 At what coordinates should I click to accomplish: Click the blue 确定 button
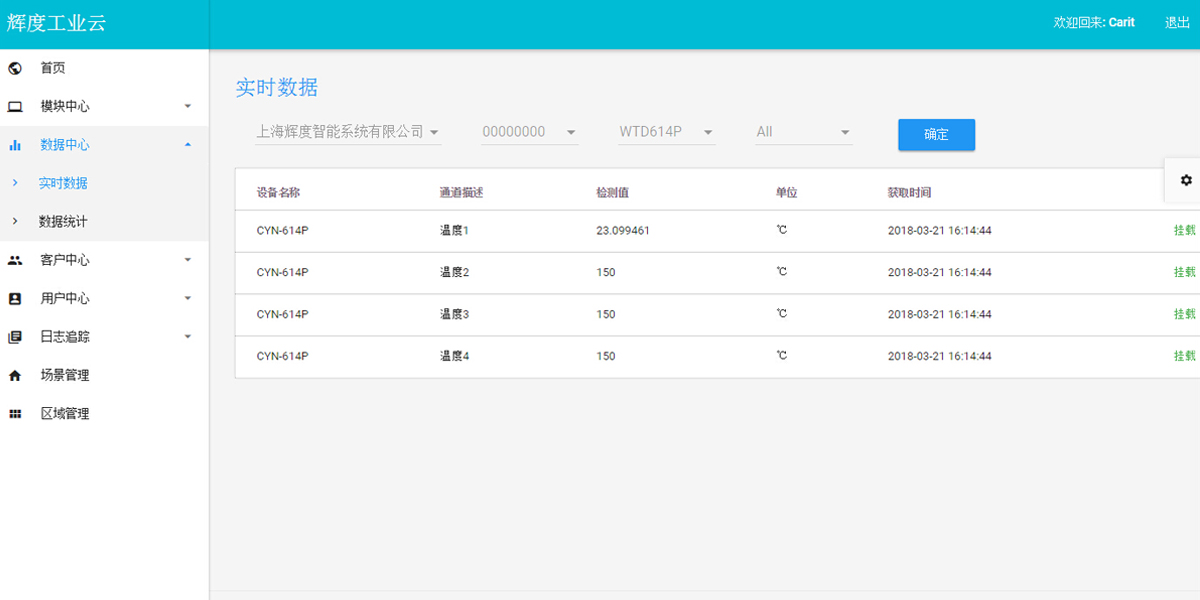[x=936, y=135]
